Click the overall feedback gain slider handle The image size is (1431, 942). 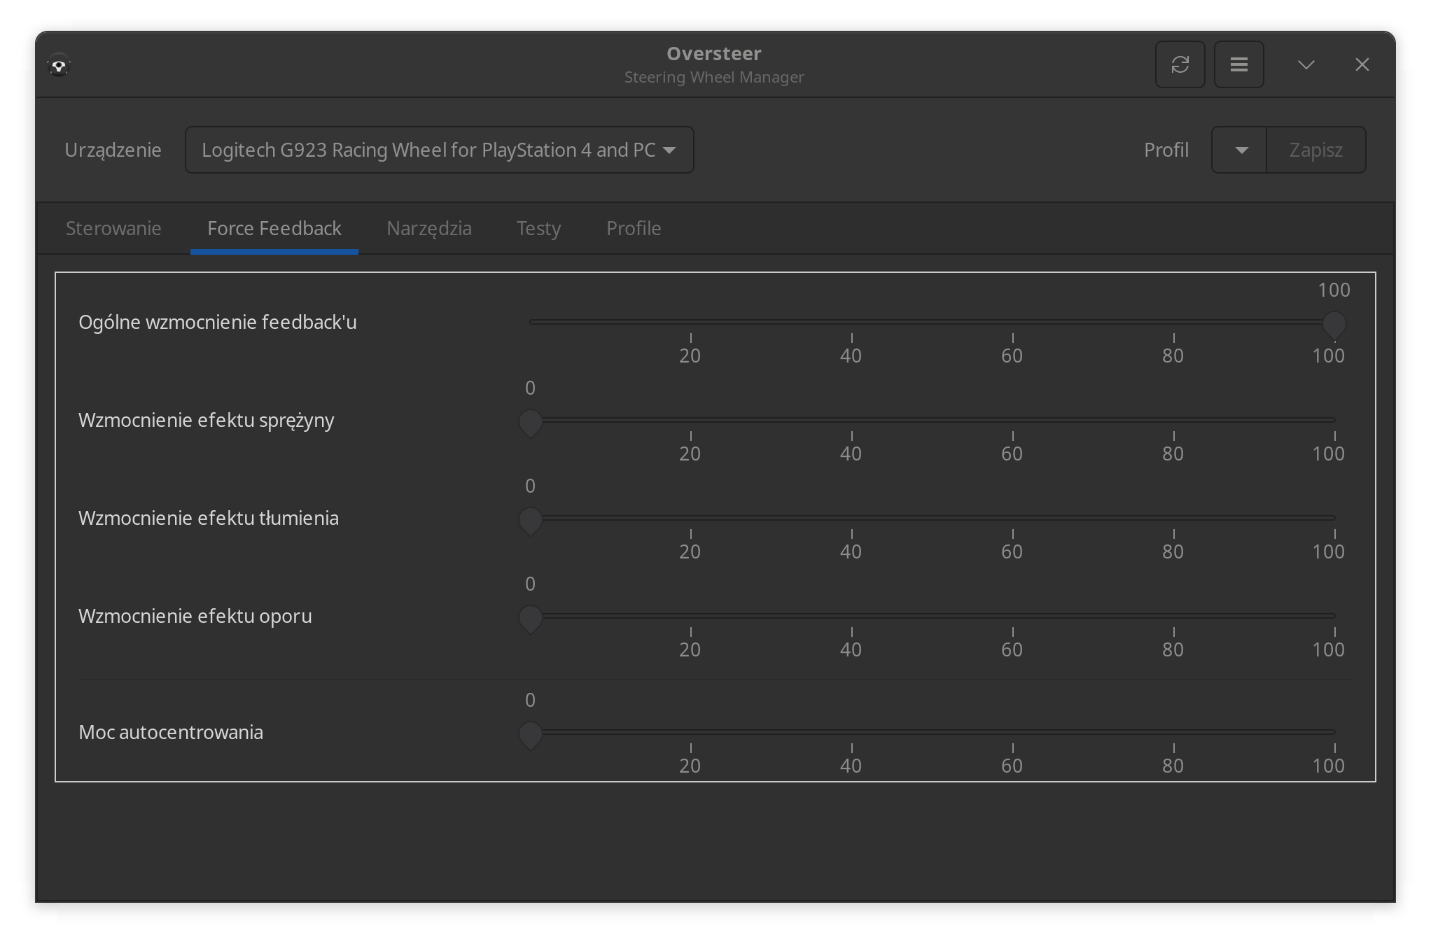click(1334, 323)
